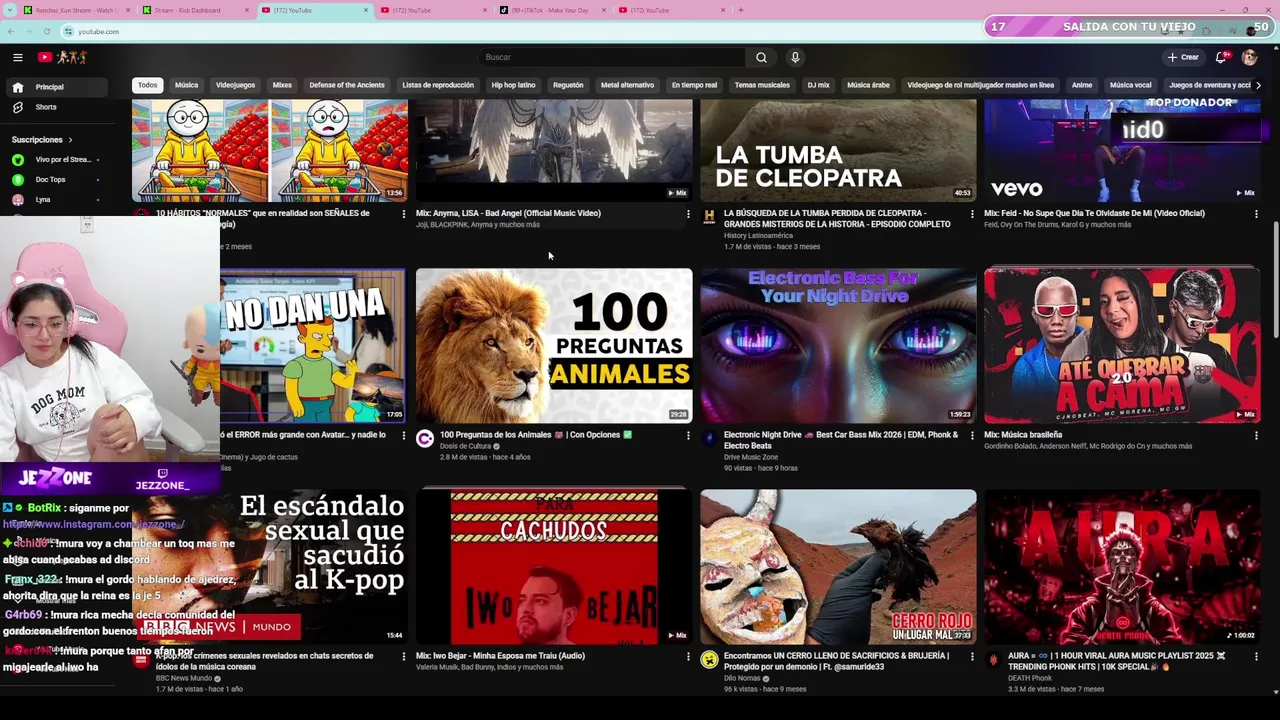Screen dimensions: 1280x720
Task: Open options for Música brasileña mix
Action: 1256,436
